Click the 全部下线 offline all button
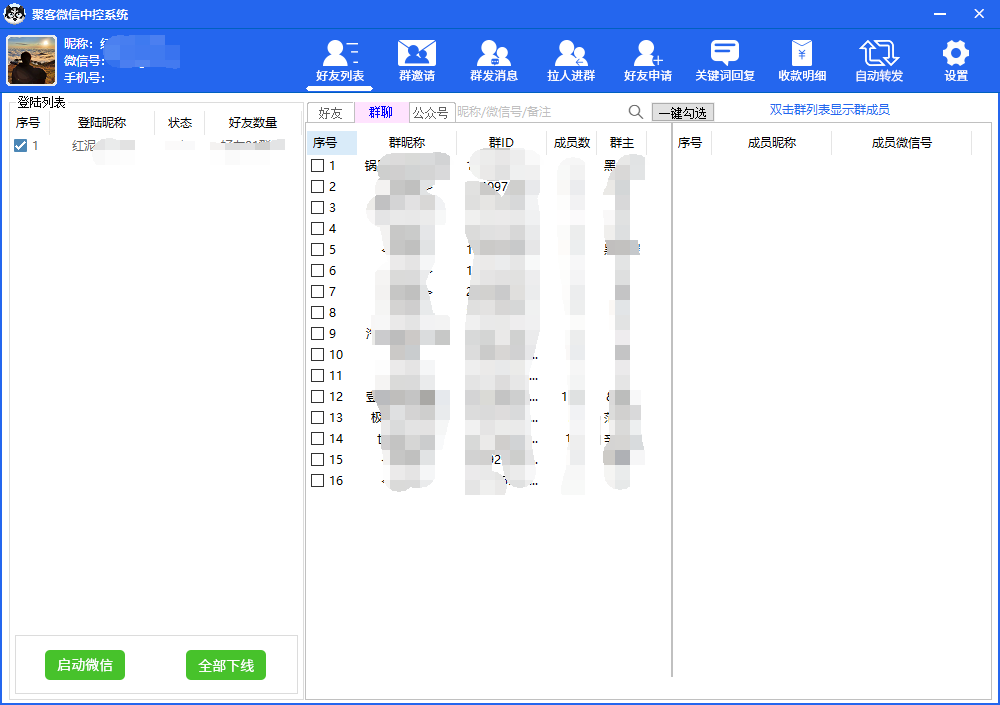The width and height of the screenshot is (1000, 705). (x=226, y=664)
